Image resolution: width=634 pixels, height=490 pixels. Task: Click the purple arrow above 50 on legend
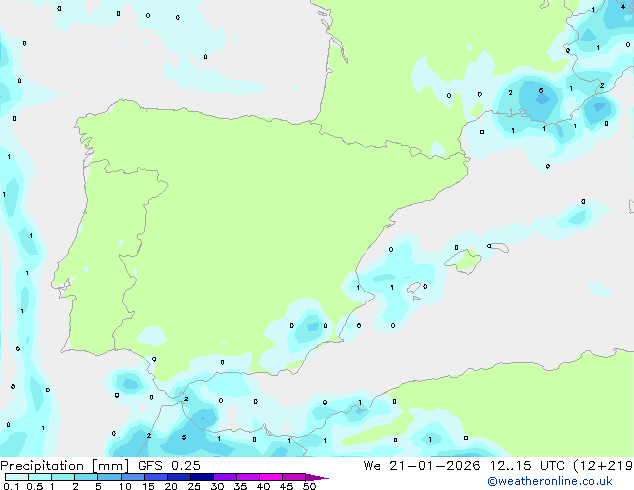pyautogui.click(x=317, y=477)
